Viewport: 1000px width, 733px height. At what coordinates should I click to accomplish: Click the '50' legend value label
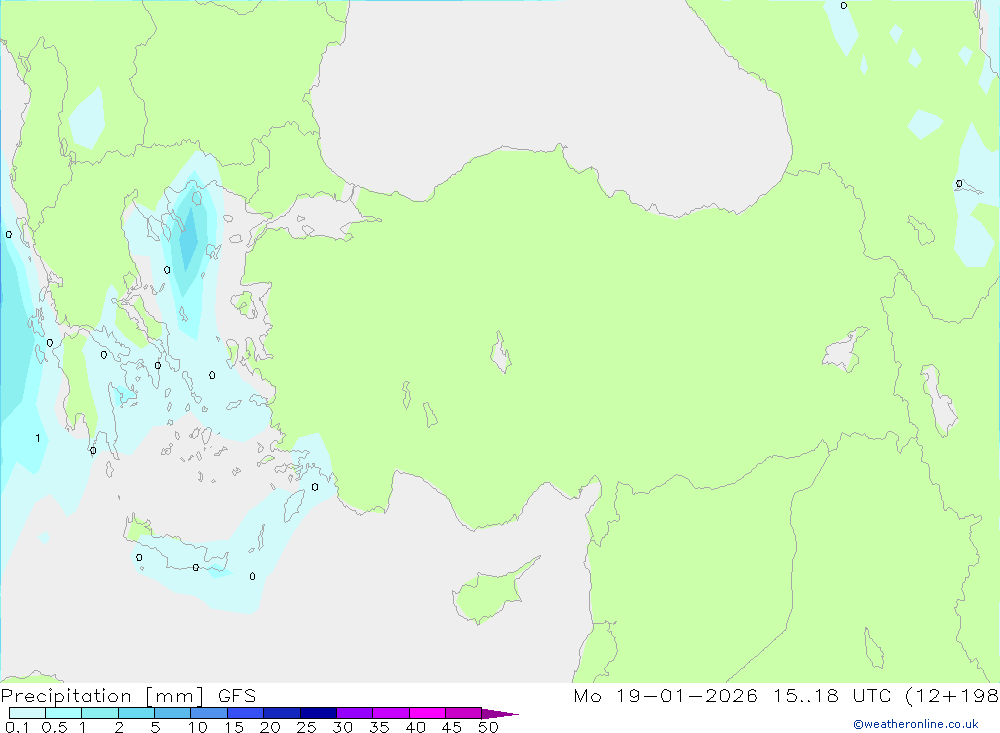click(489, 727)
